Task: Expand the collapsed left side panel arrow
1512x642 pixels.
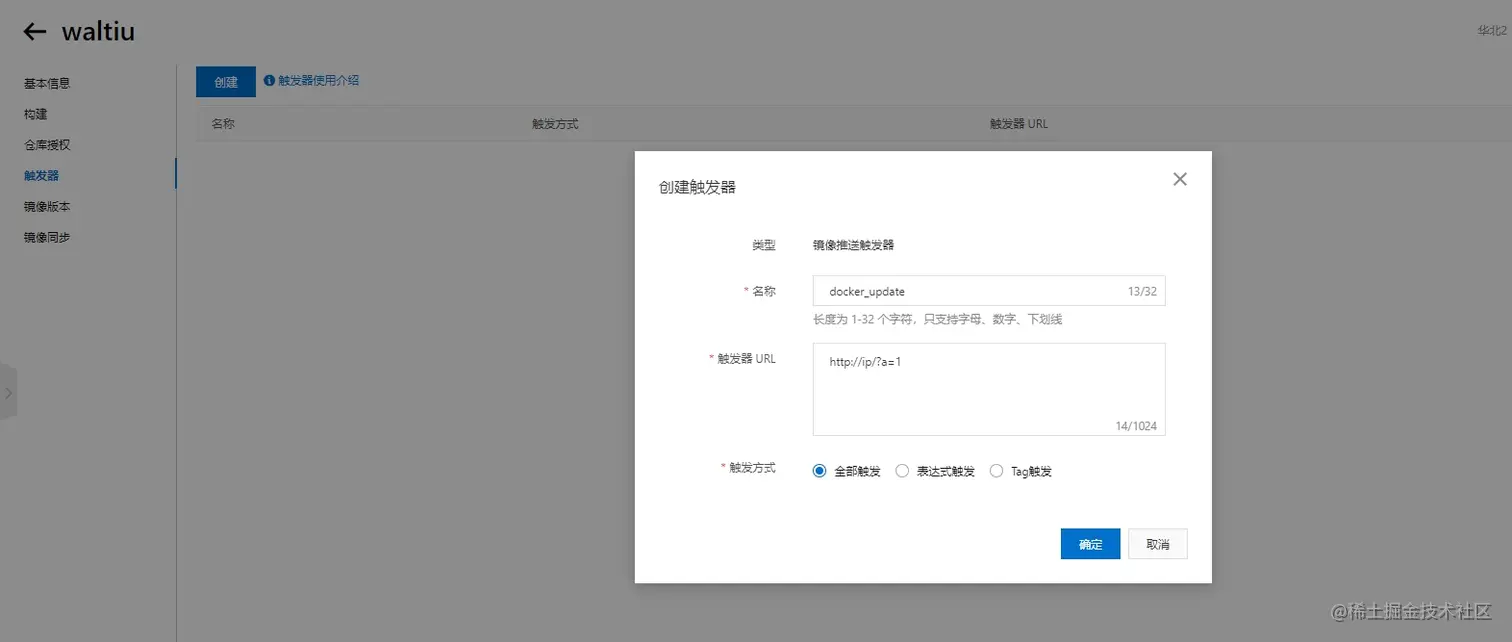Action: tap(8, 393)
